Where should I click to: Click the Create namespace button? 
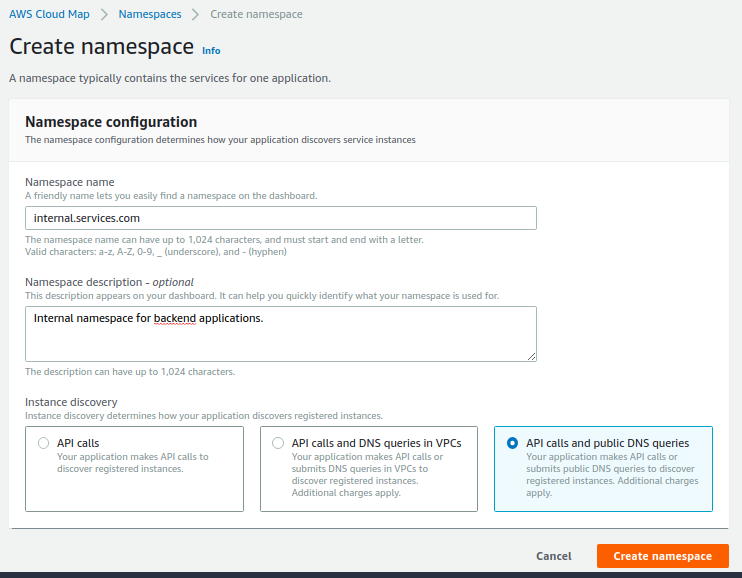coord(662,556)
